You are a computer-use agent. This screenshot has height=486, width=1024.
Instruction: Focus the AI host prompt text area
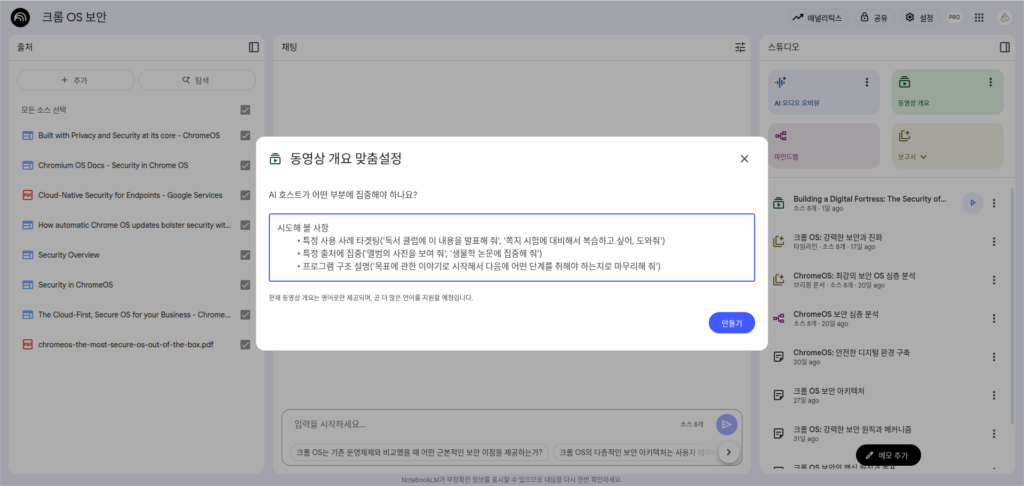coord(512,248)
